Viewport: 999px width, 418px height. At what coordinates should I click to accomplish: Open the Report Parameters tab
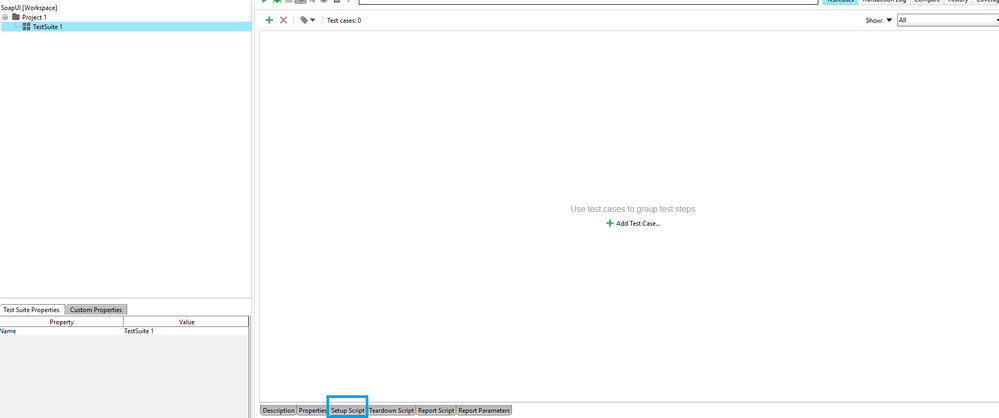pyautogui.click(x=484, y=411)
